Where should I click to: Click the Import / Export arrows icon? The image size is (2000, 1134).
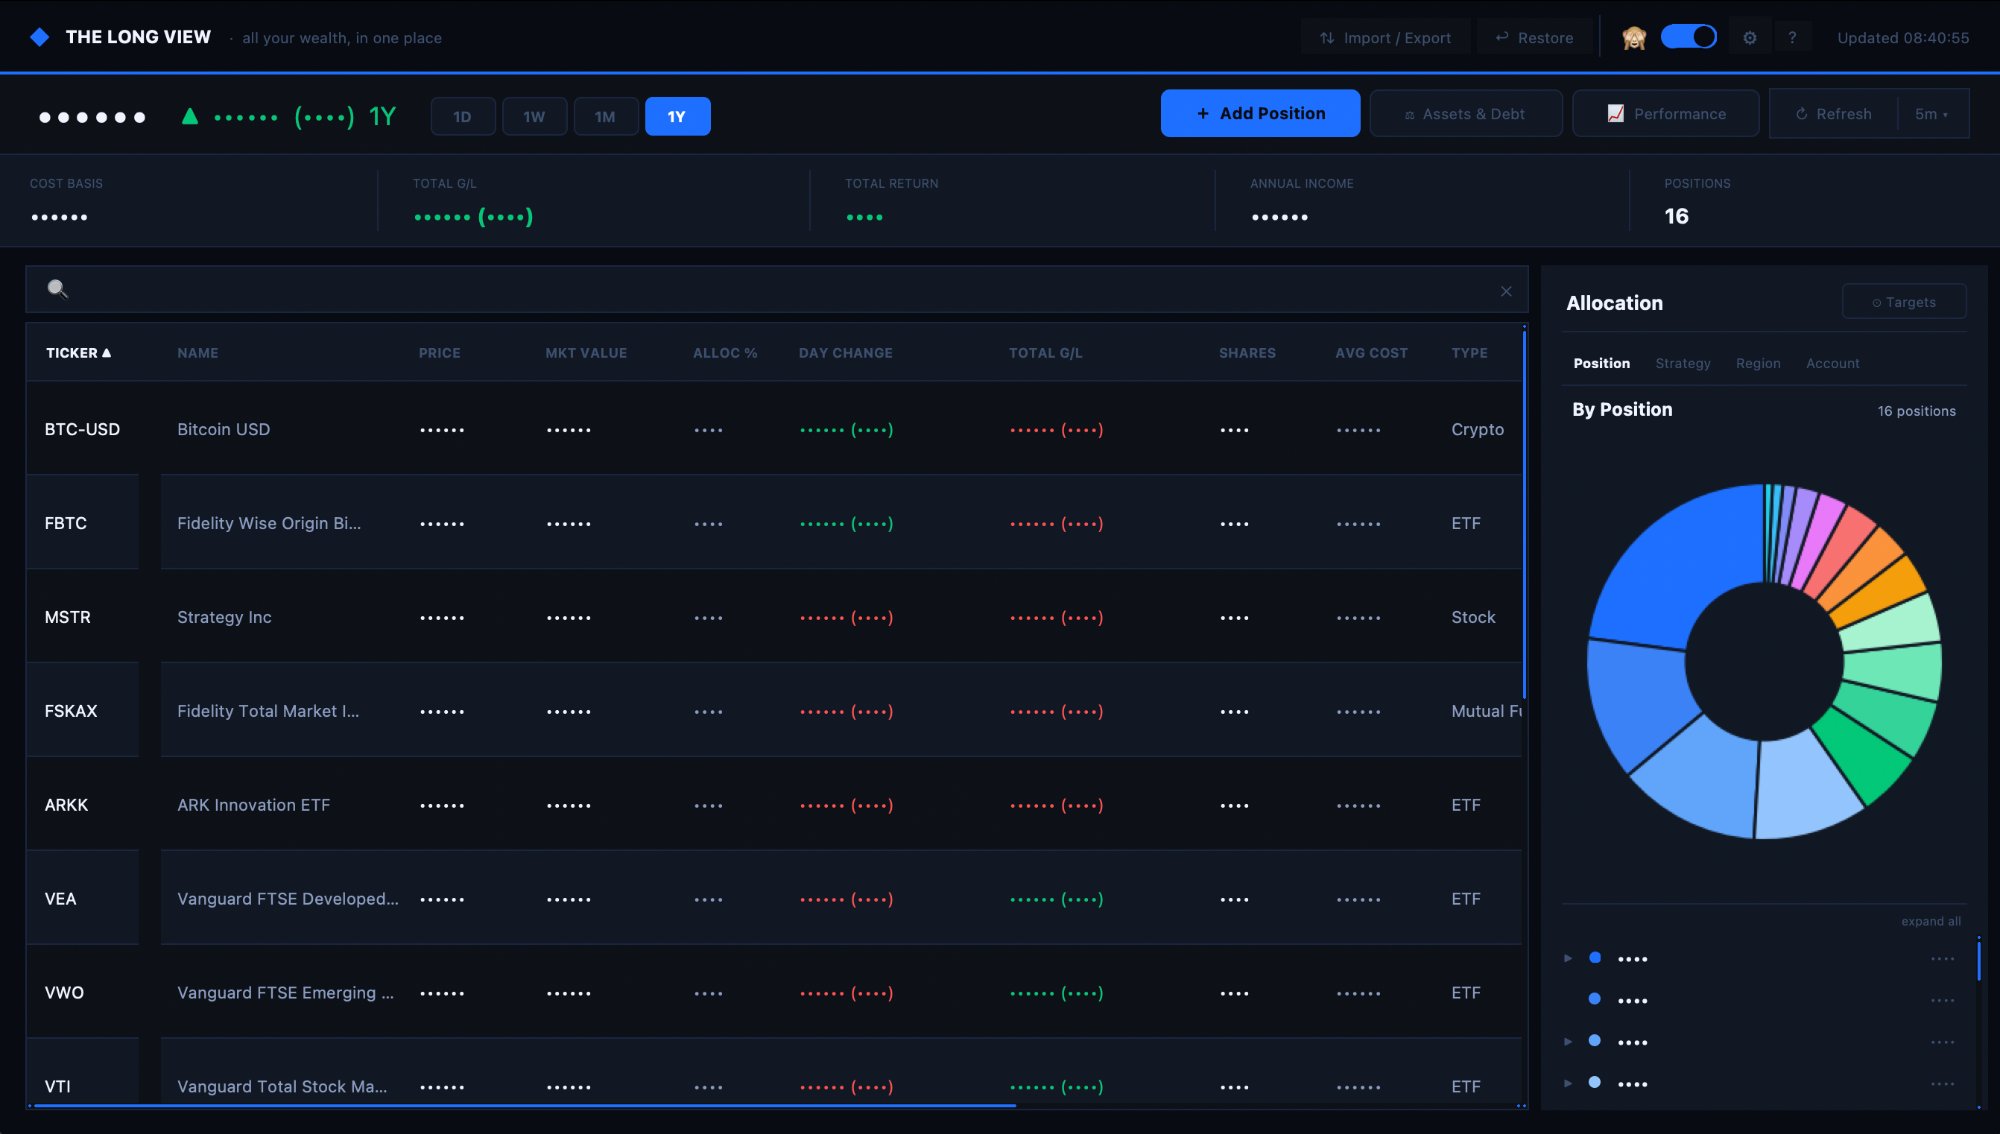pyautogui.click(x=1326, y=37)
